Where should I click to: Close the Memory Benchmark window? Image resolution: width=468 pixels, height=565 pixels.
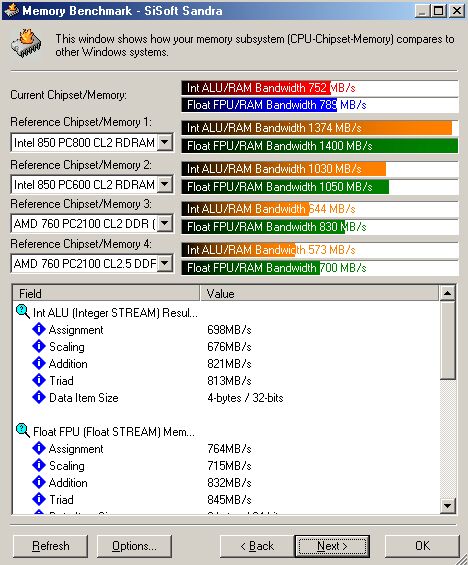tap(456, 10)
